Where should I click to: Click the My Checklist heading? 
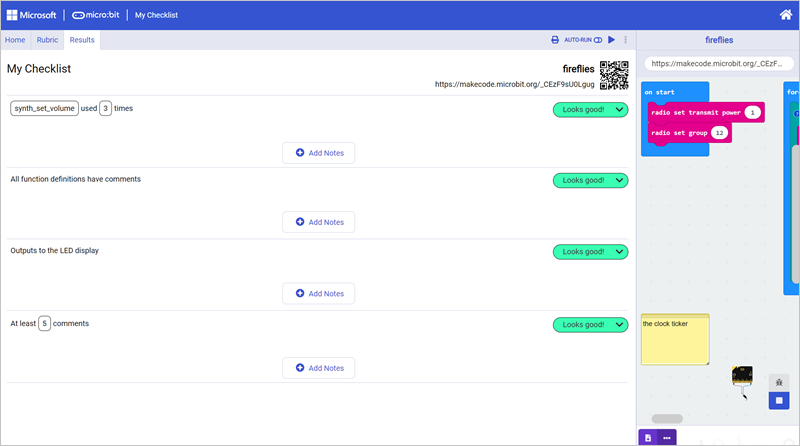39,69
